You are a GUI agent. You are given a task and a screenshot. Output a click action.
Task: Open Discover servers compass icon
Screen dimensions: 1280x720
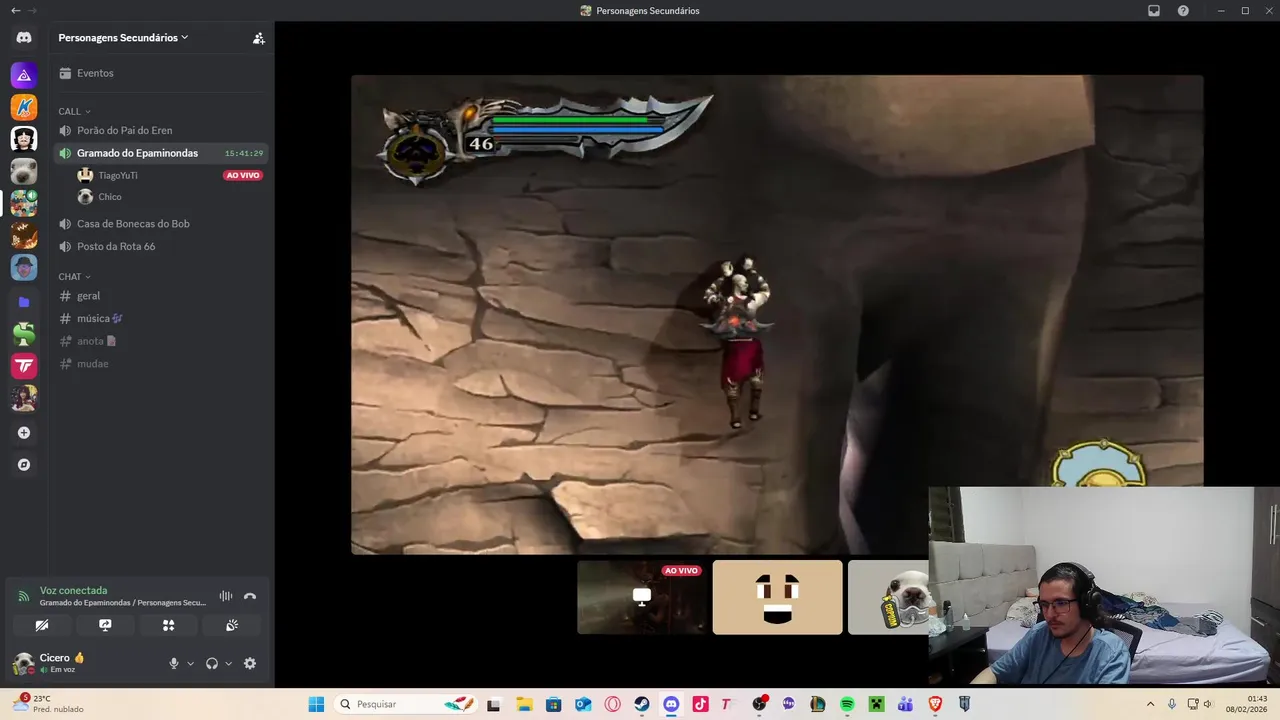tap(24, 465)
